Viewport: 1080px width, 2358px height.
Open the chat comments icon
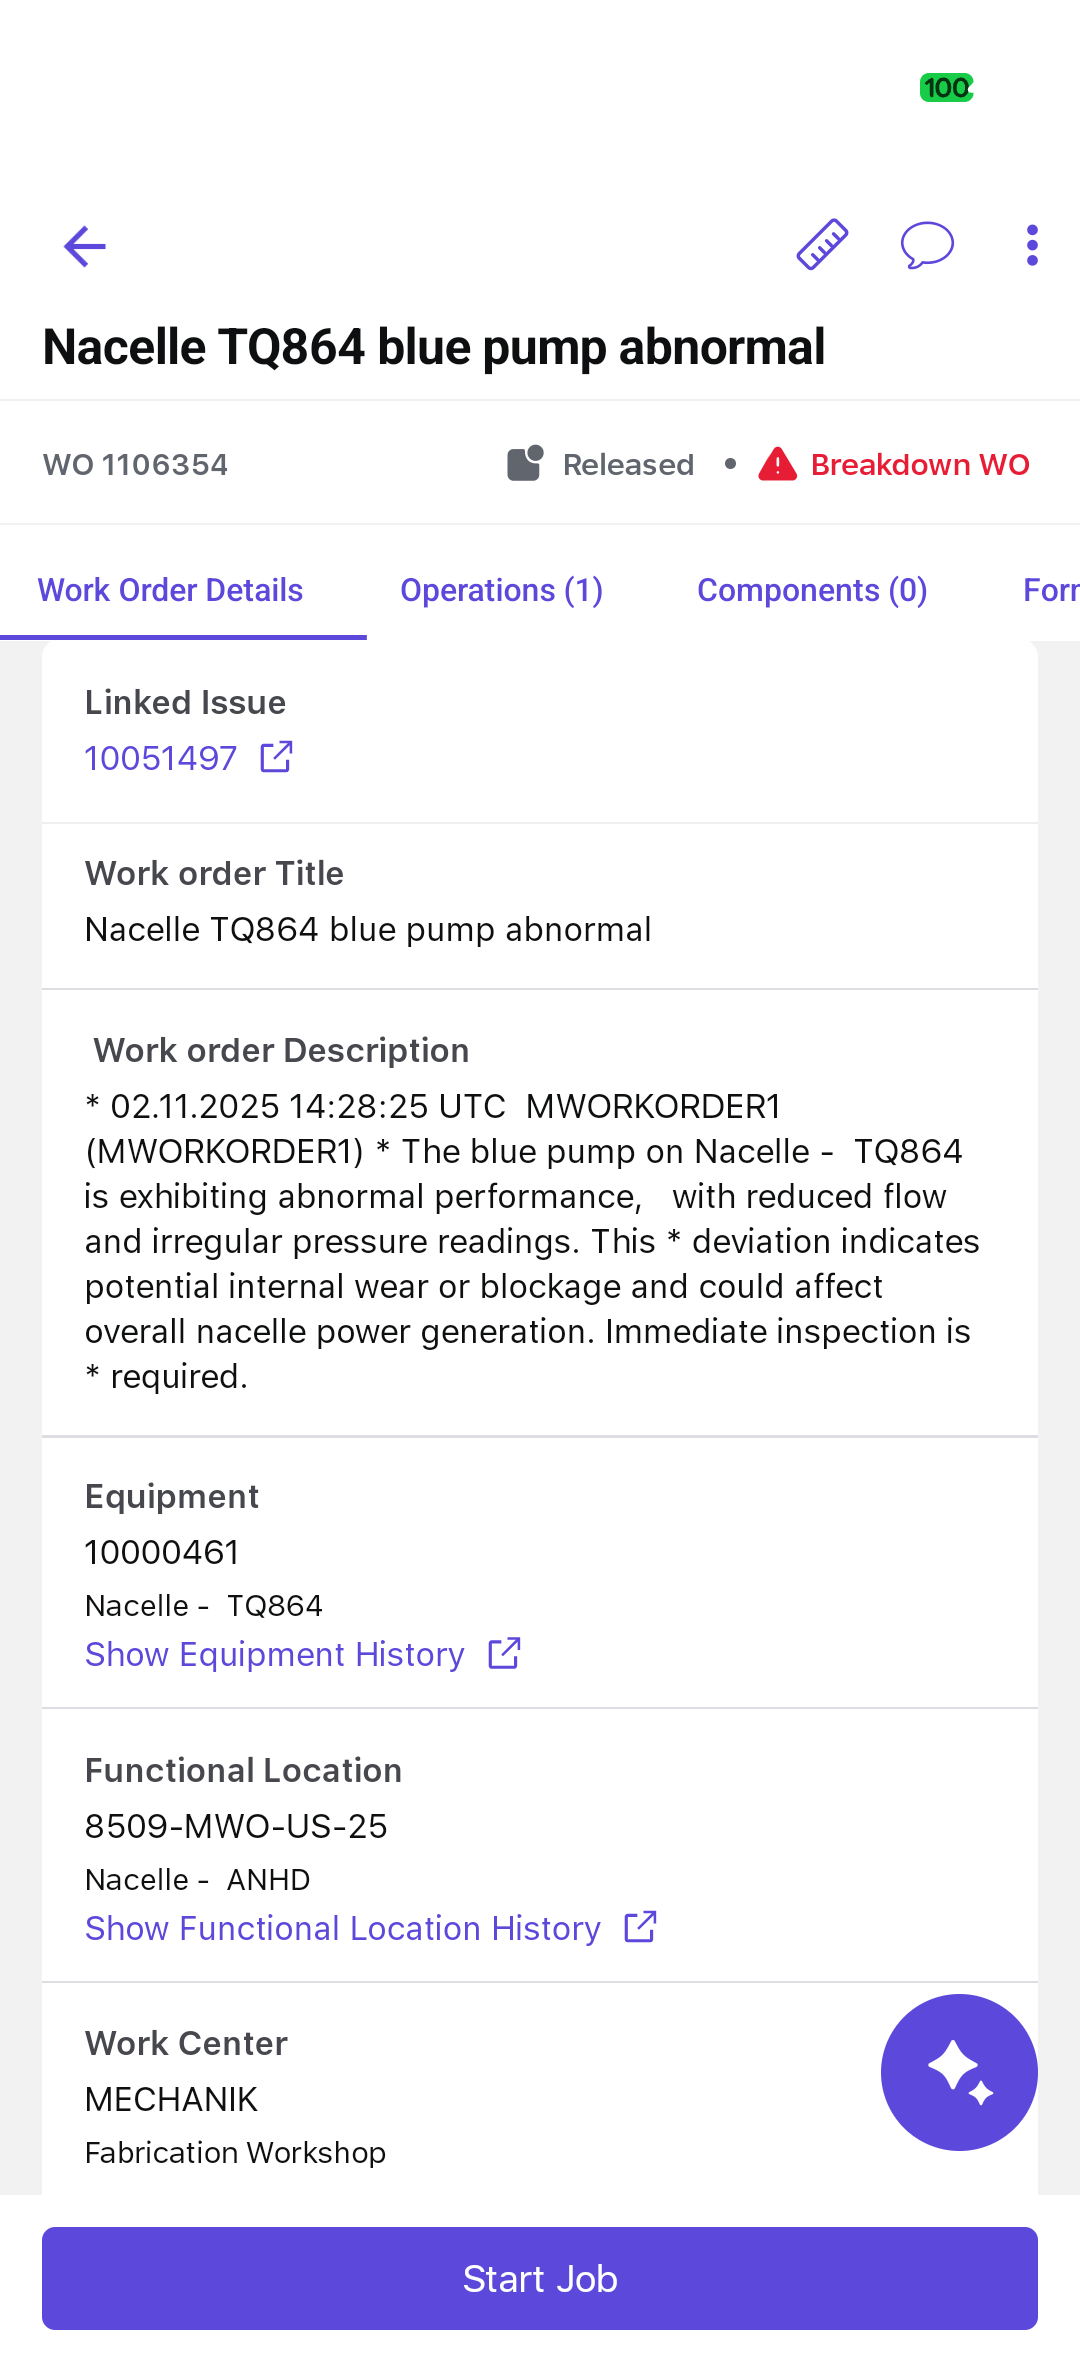pos(927,245)
